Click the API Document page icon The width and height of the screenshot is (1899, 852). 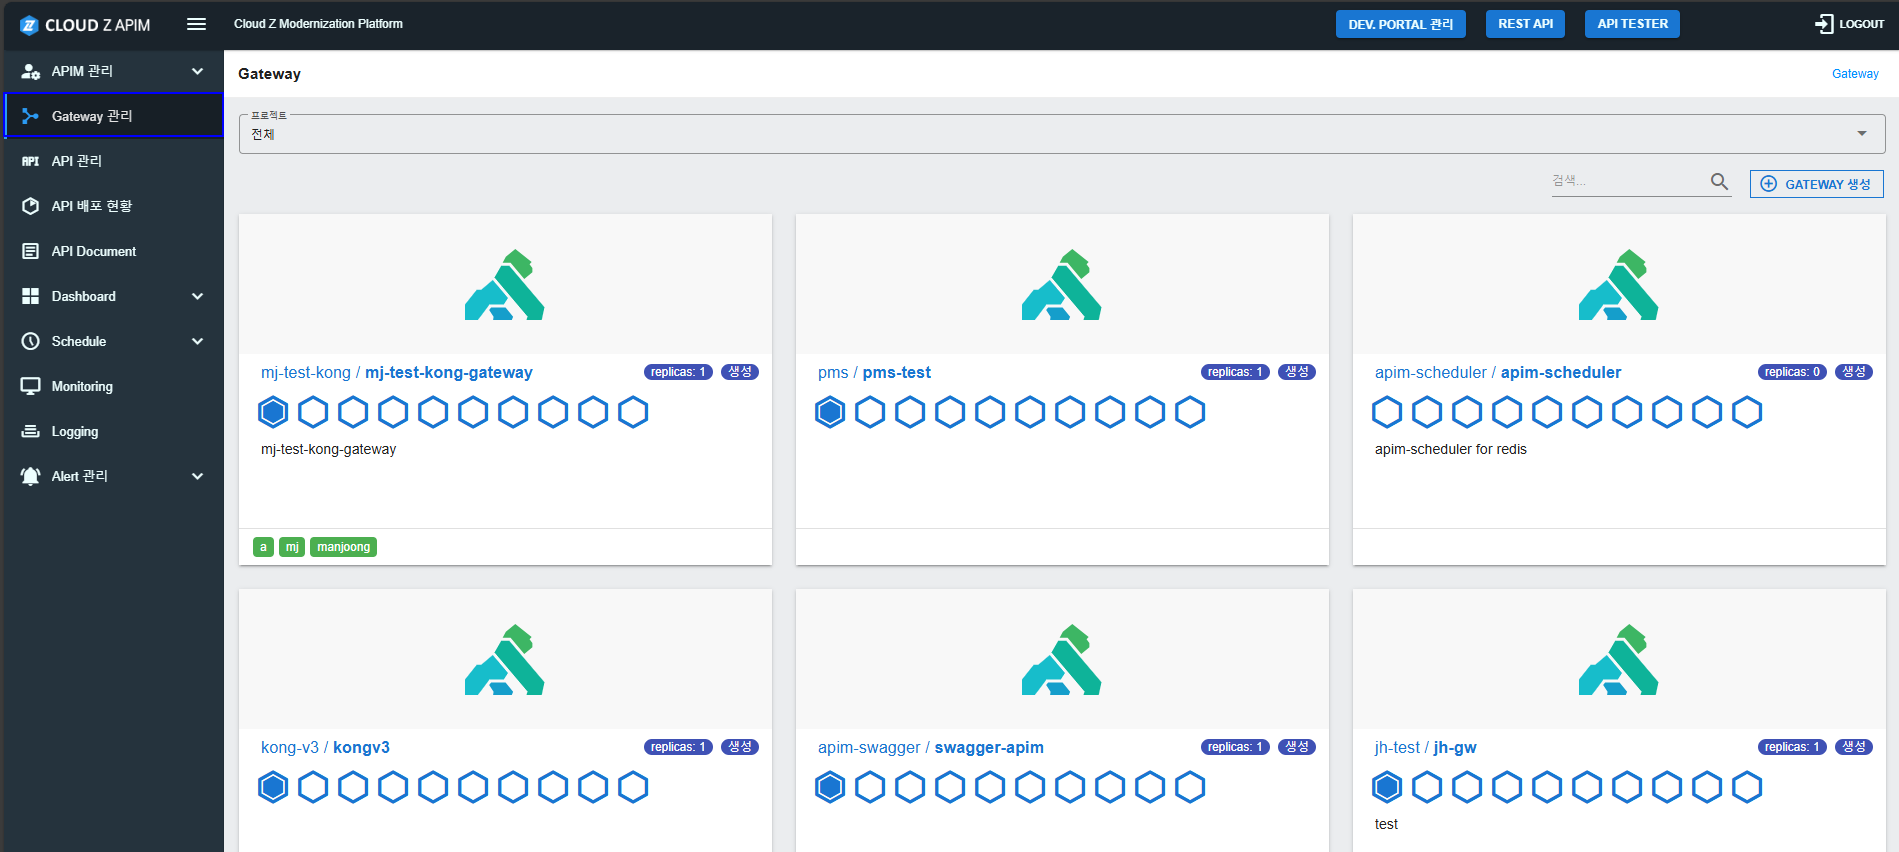click(x=31, y=251)
